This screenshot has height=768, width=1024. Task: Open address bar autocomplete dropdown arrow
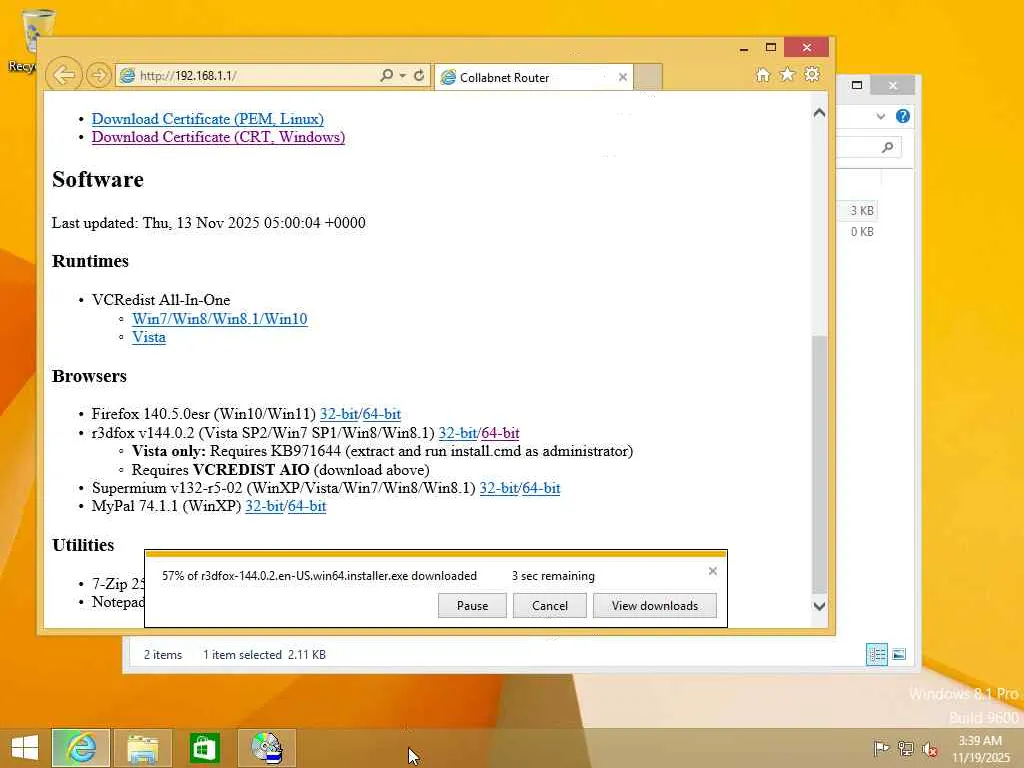point(402,76)
